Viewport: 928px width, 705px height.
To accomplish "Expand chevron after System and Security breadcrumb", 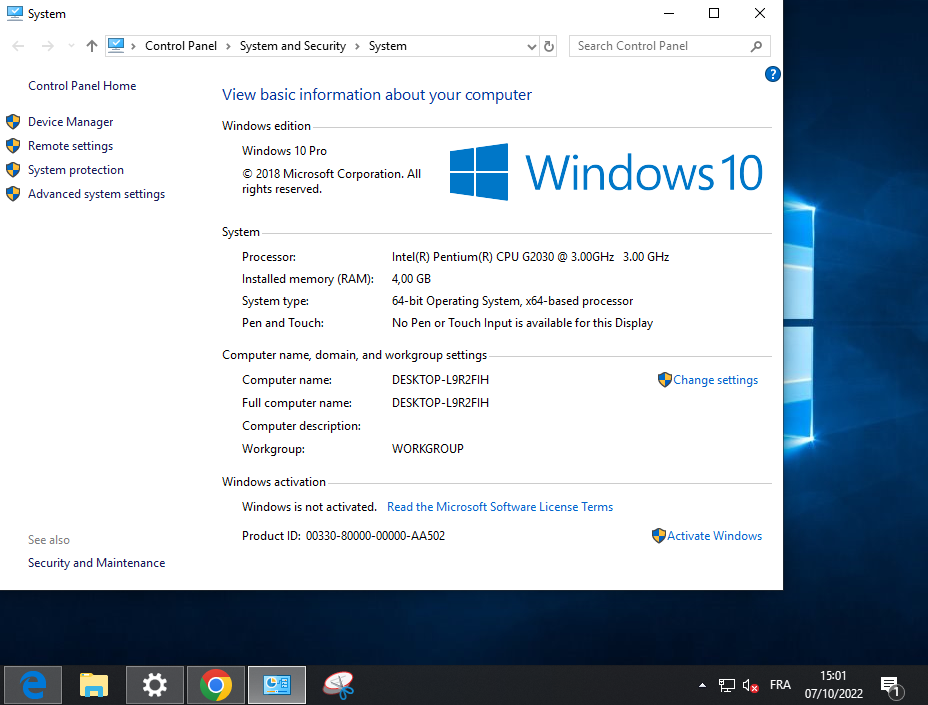I will coord(357,46).
